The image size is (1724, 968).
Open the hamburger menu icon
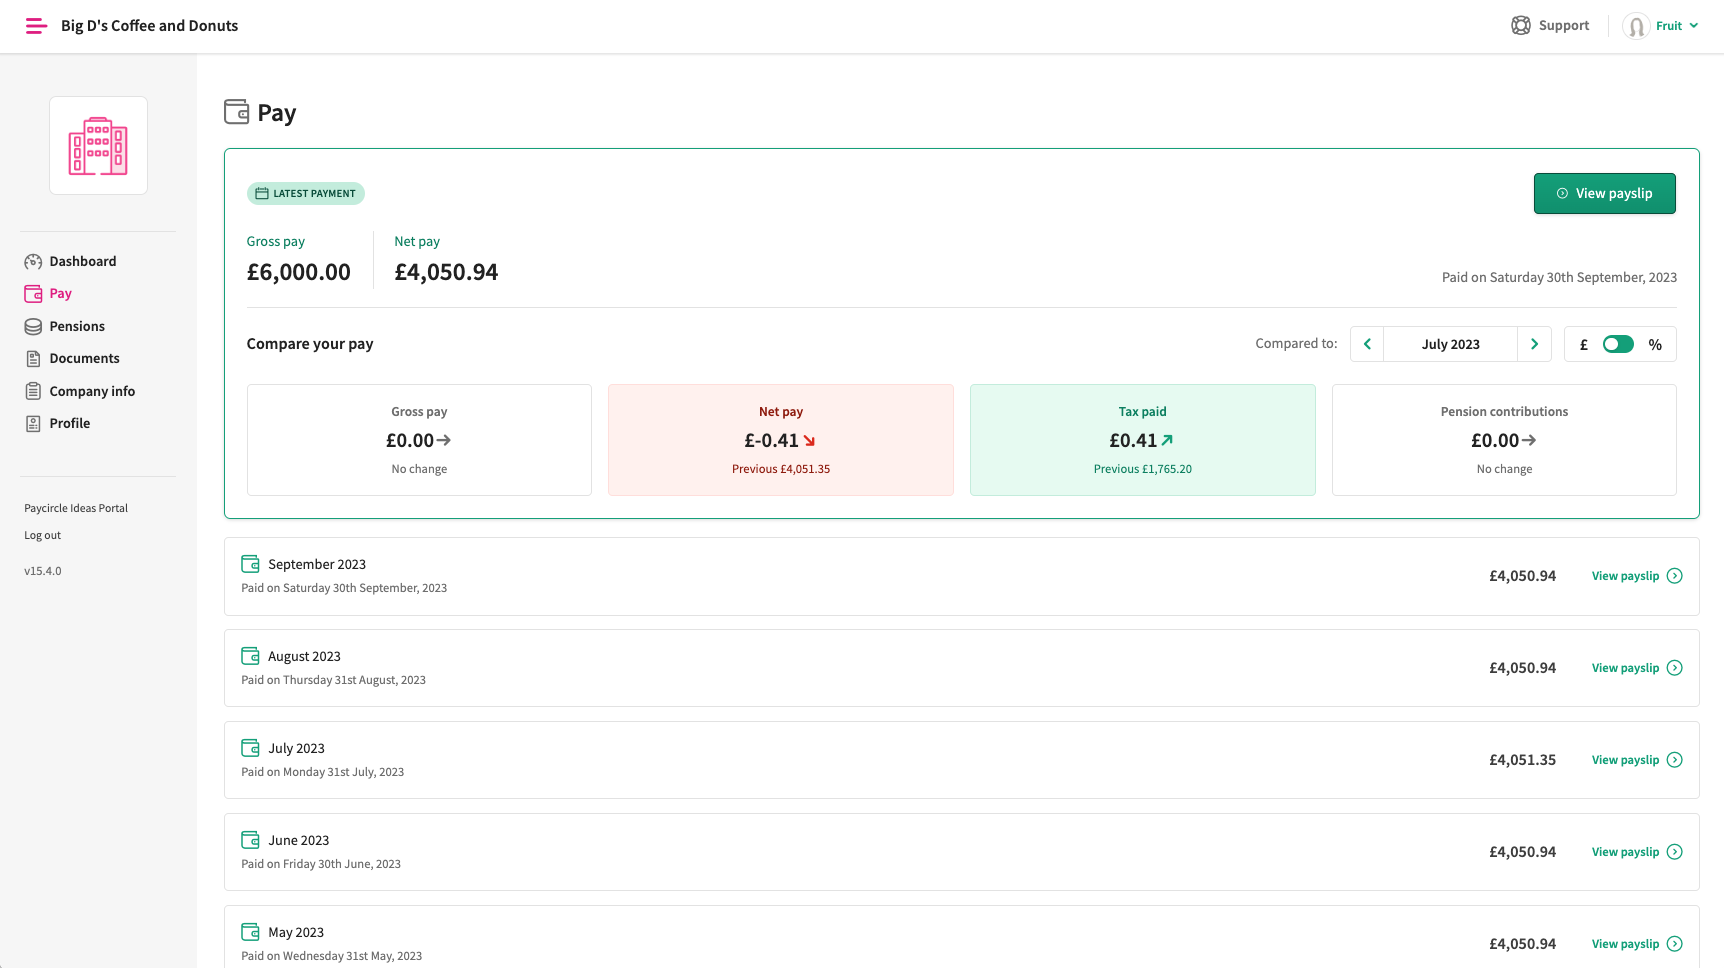point(36,26)
